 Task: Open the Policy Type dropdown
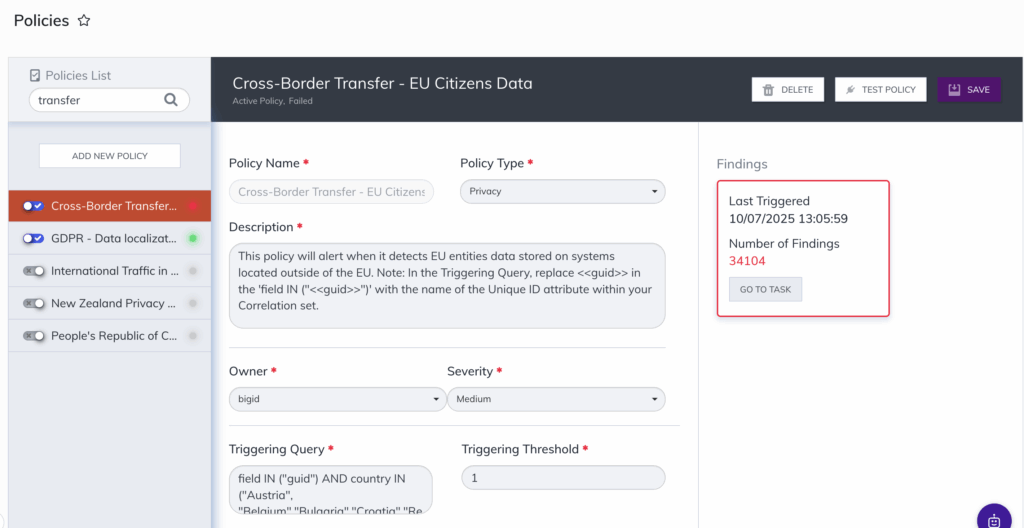click(562, 191)
